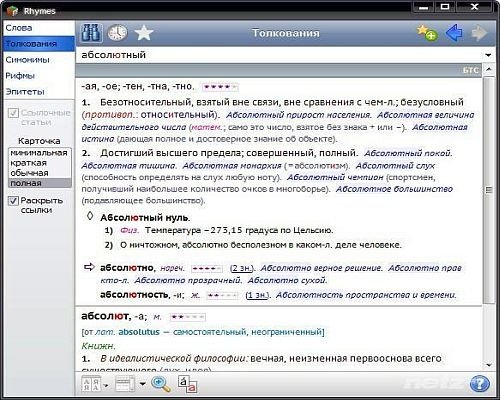Click the example Абсолютное большинство

pos(394,189)
